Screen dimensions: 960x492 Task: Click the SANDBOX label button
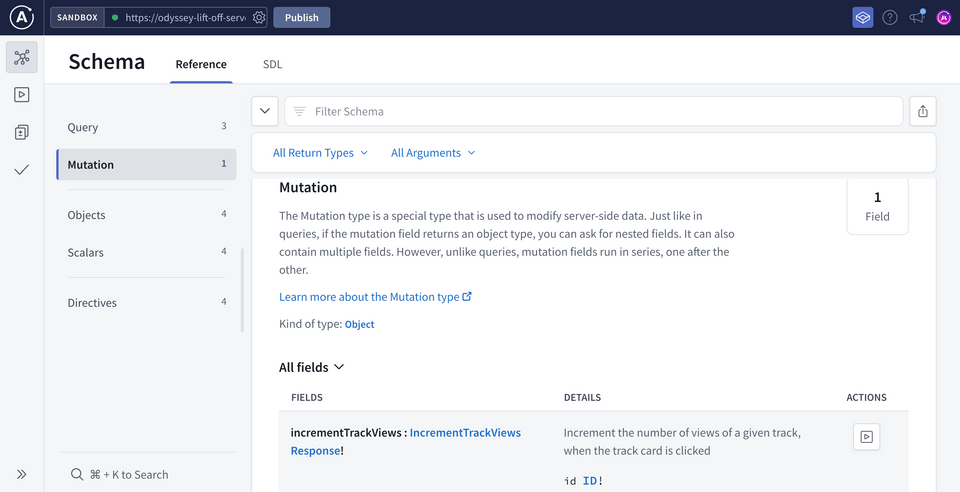click(77, 18)
